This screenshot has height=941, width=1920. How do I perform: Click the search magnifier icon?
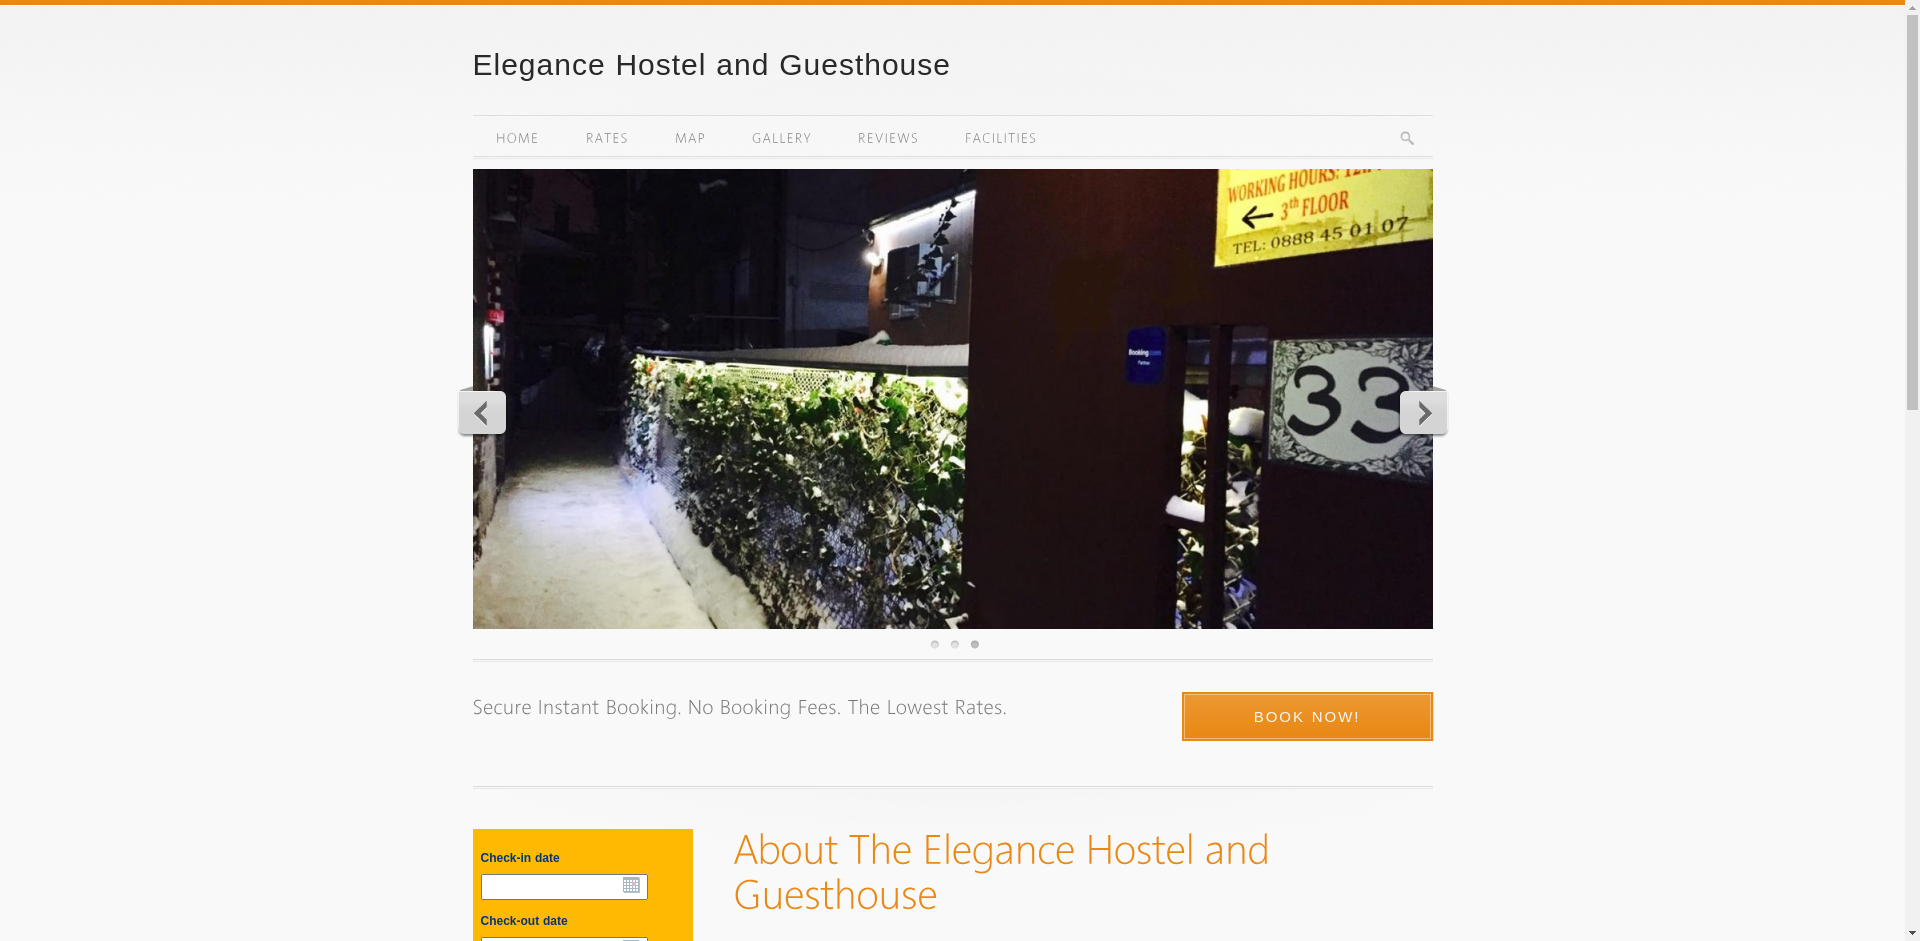click(x=1407, y=139)
